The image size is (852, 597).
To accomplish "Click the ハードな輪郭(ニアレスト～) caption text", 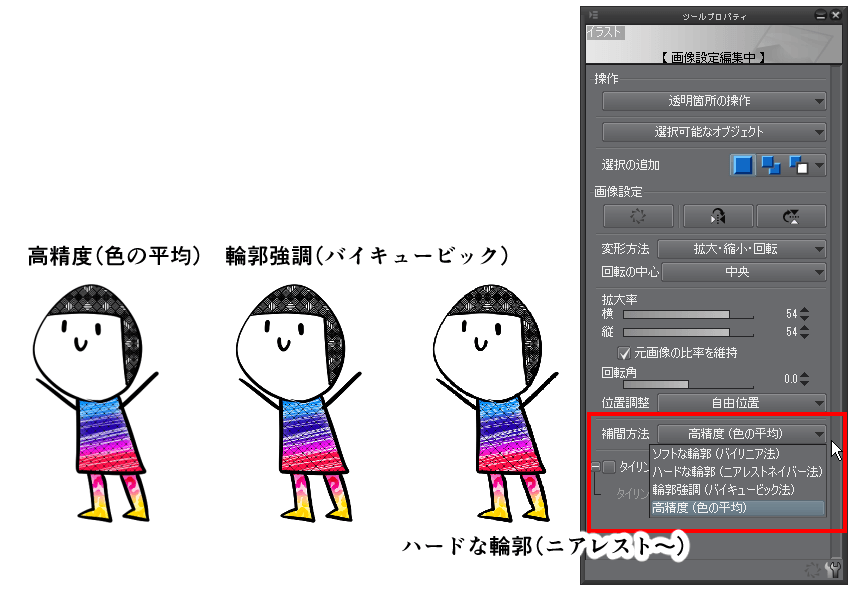I will pos(545,546).
